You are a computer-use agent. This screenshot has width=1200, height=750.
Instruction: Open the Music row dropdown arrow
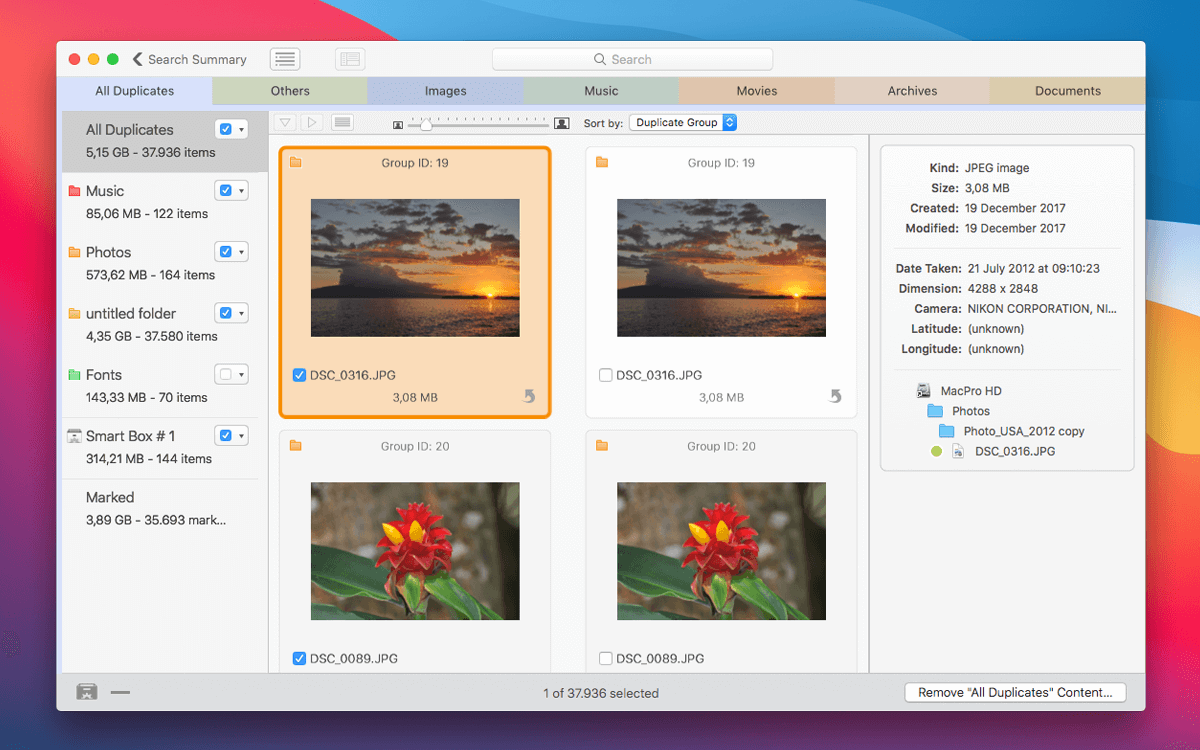click(241, 191)
